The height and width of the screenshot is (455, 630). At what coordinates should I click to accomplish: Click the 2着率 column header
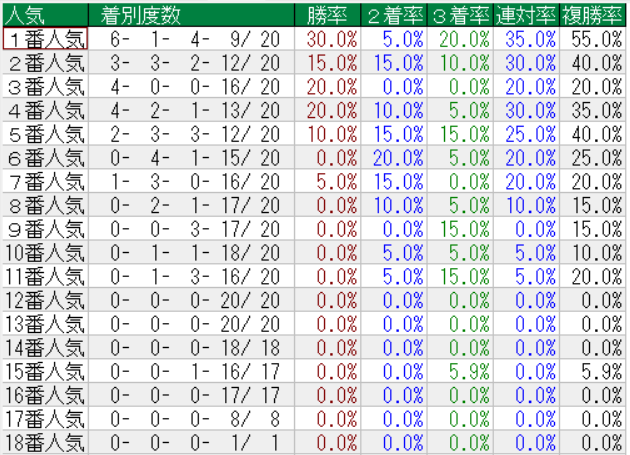pos(394,14)
